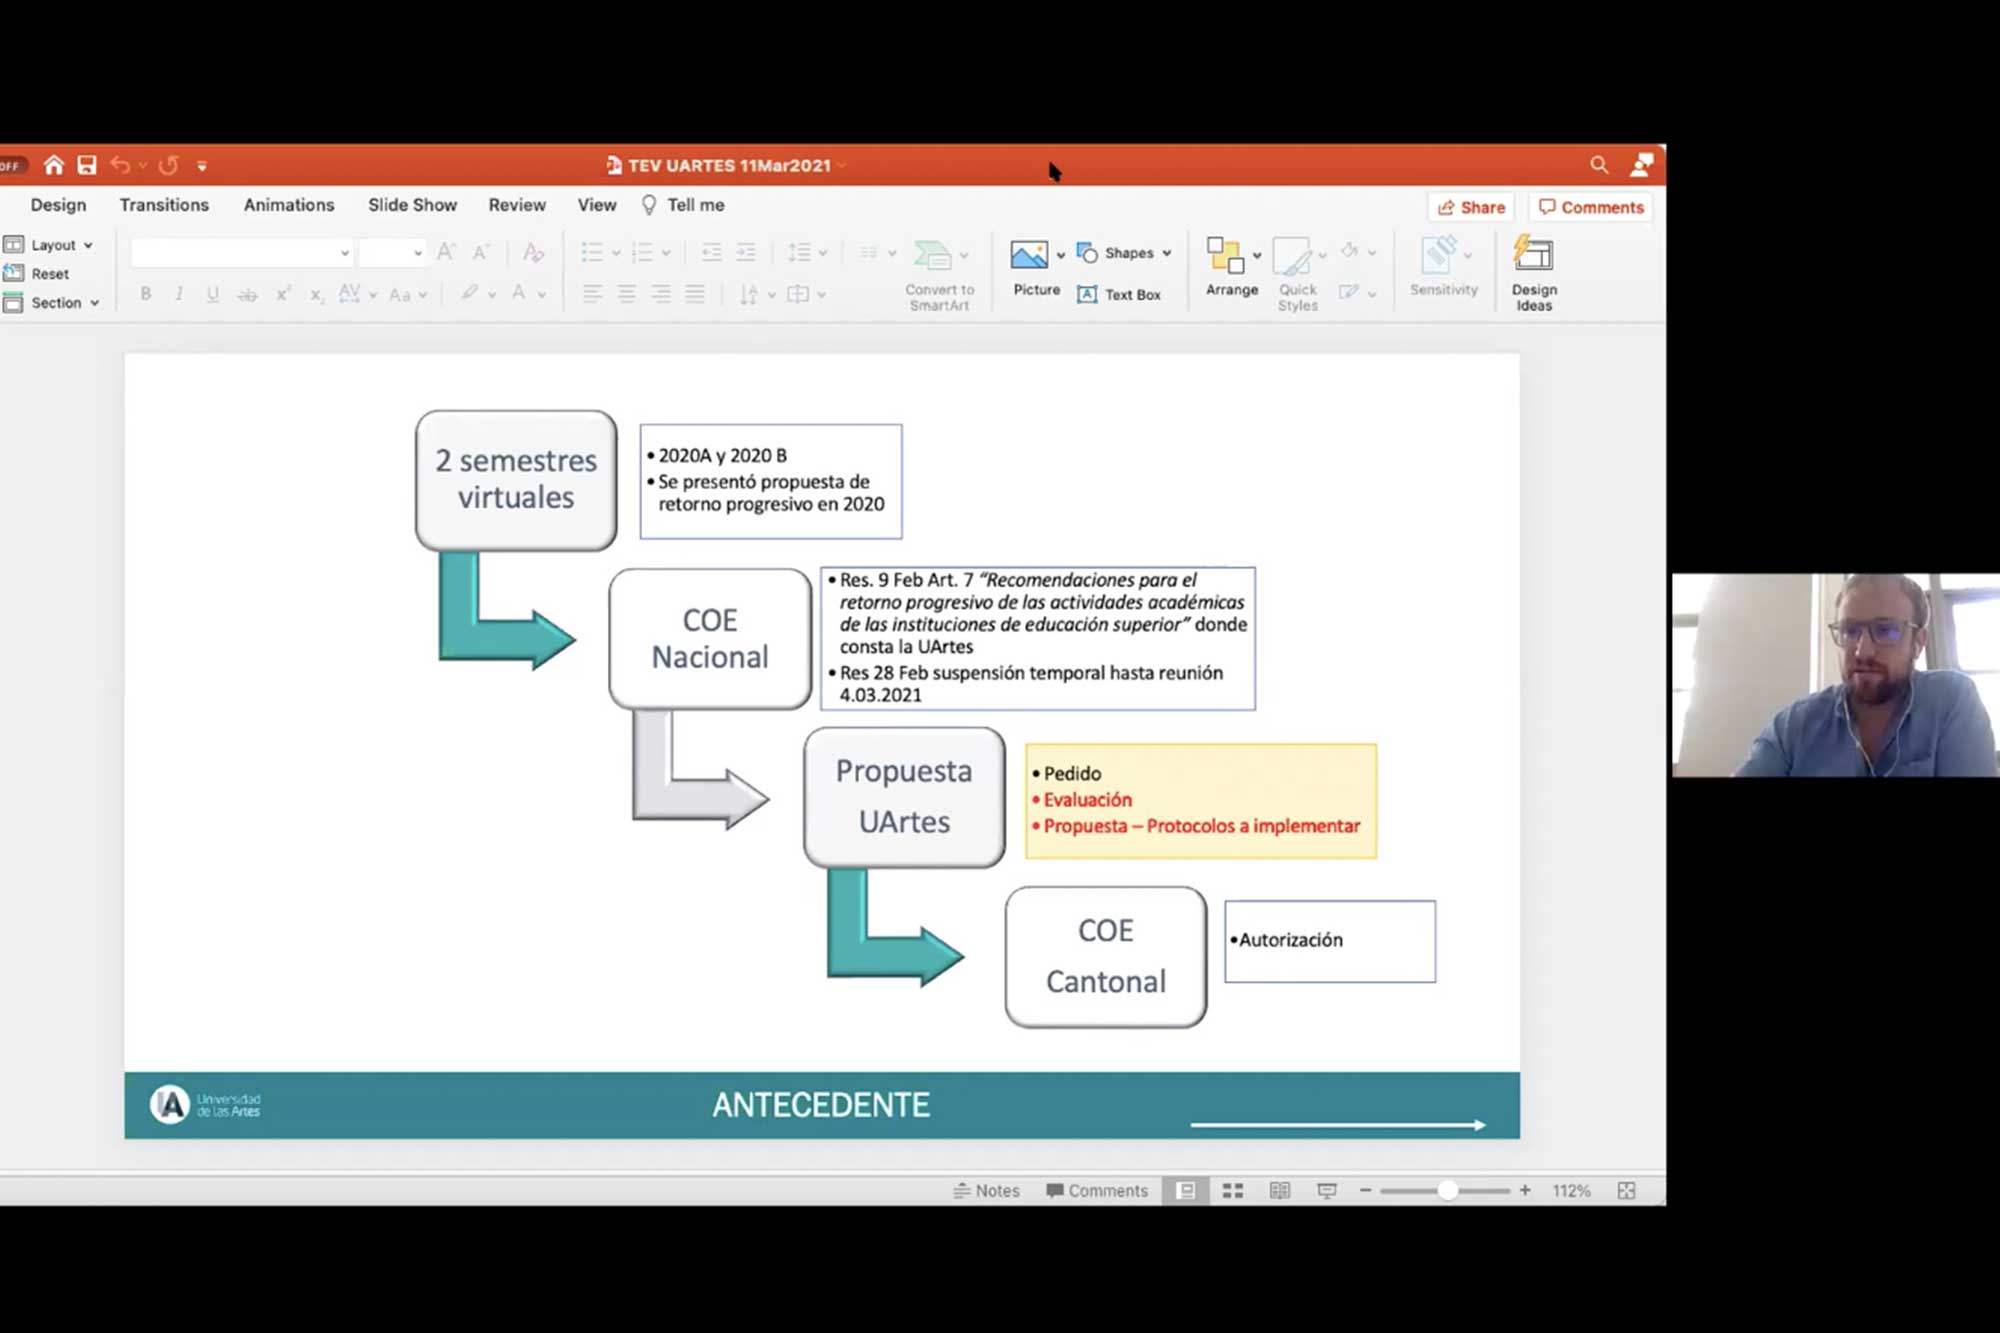Click the Reset button
The width and height of the screenshot is (2000, 1333).
click(49, 274)
